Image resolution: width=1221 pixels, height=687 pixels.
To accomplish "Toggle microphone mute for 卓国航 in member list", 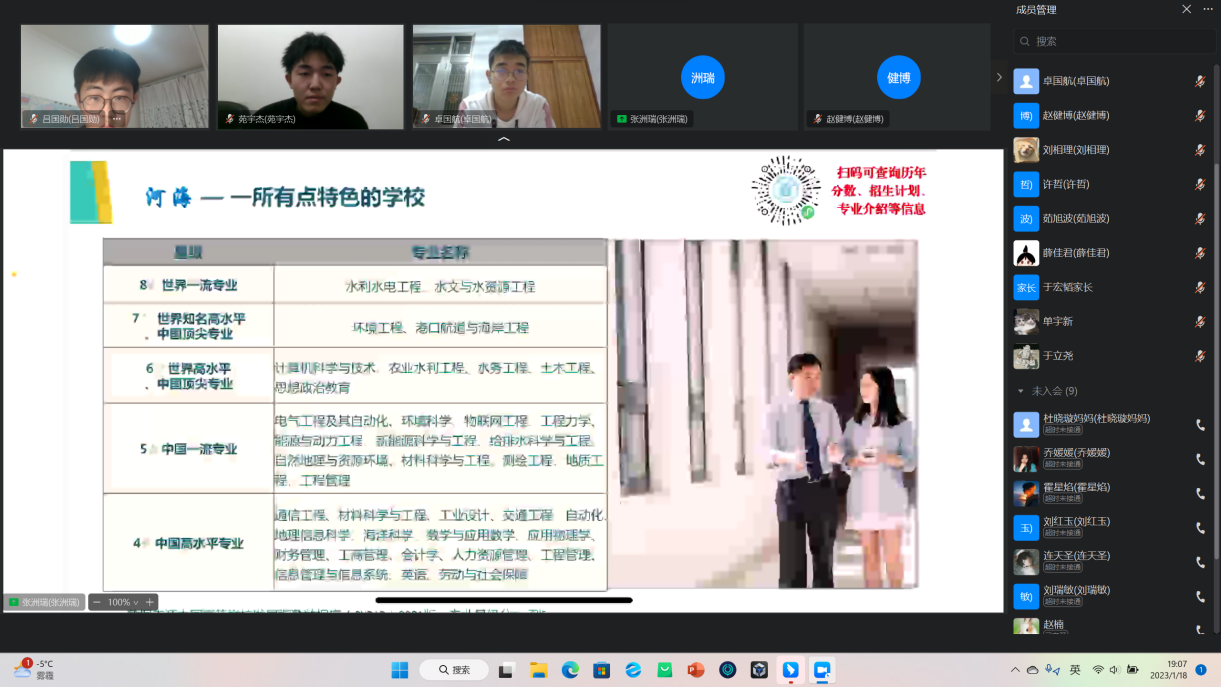I will 1200,81.
